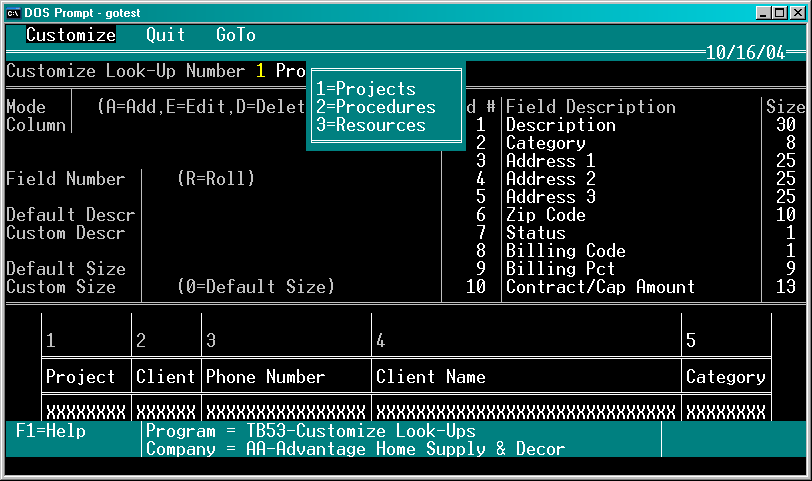The image size is (812, 481).
Task: Click the Look-Up Number value 1
Action: pos(260,71)
